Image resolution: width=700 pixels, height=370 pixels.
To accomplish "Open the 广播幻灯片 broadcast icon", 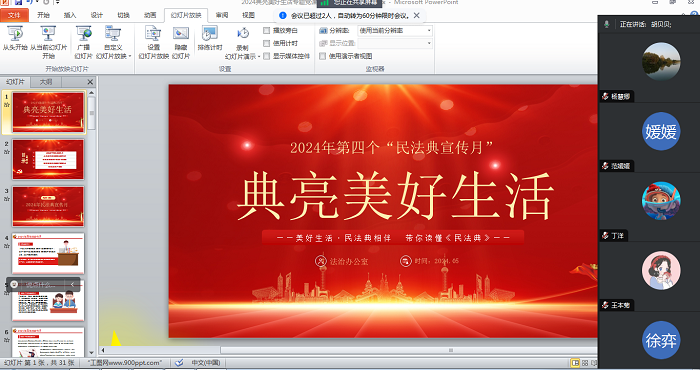I will tap(83, 42).
